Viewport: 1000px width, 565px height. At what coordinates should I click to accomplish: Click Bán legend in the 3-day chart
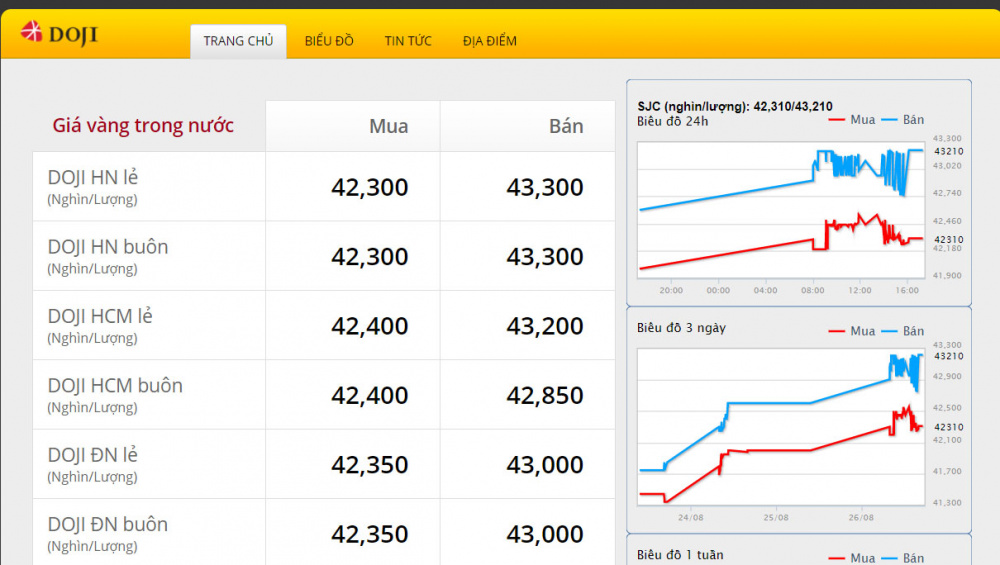point(903,331)
